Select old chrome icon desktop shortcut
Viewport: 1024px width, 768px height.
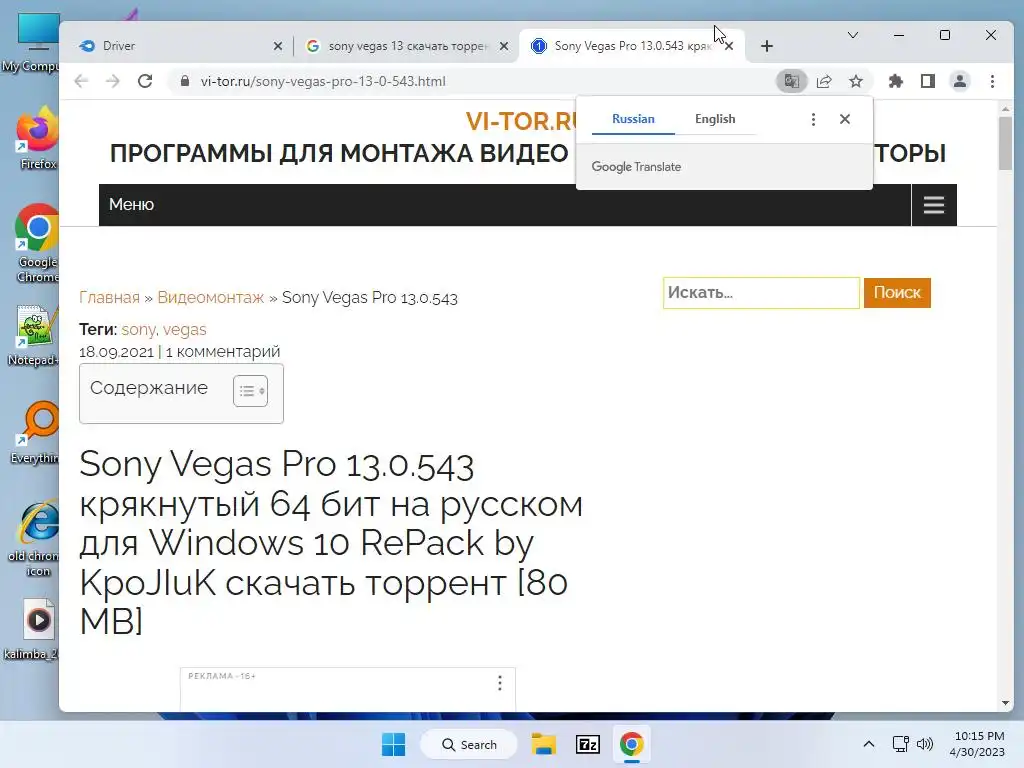[x=34, y=539]
